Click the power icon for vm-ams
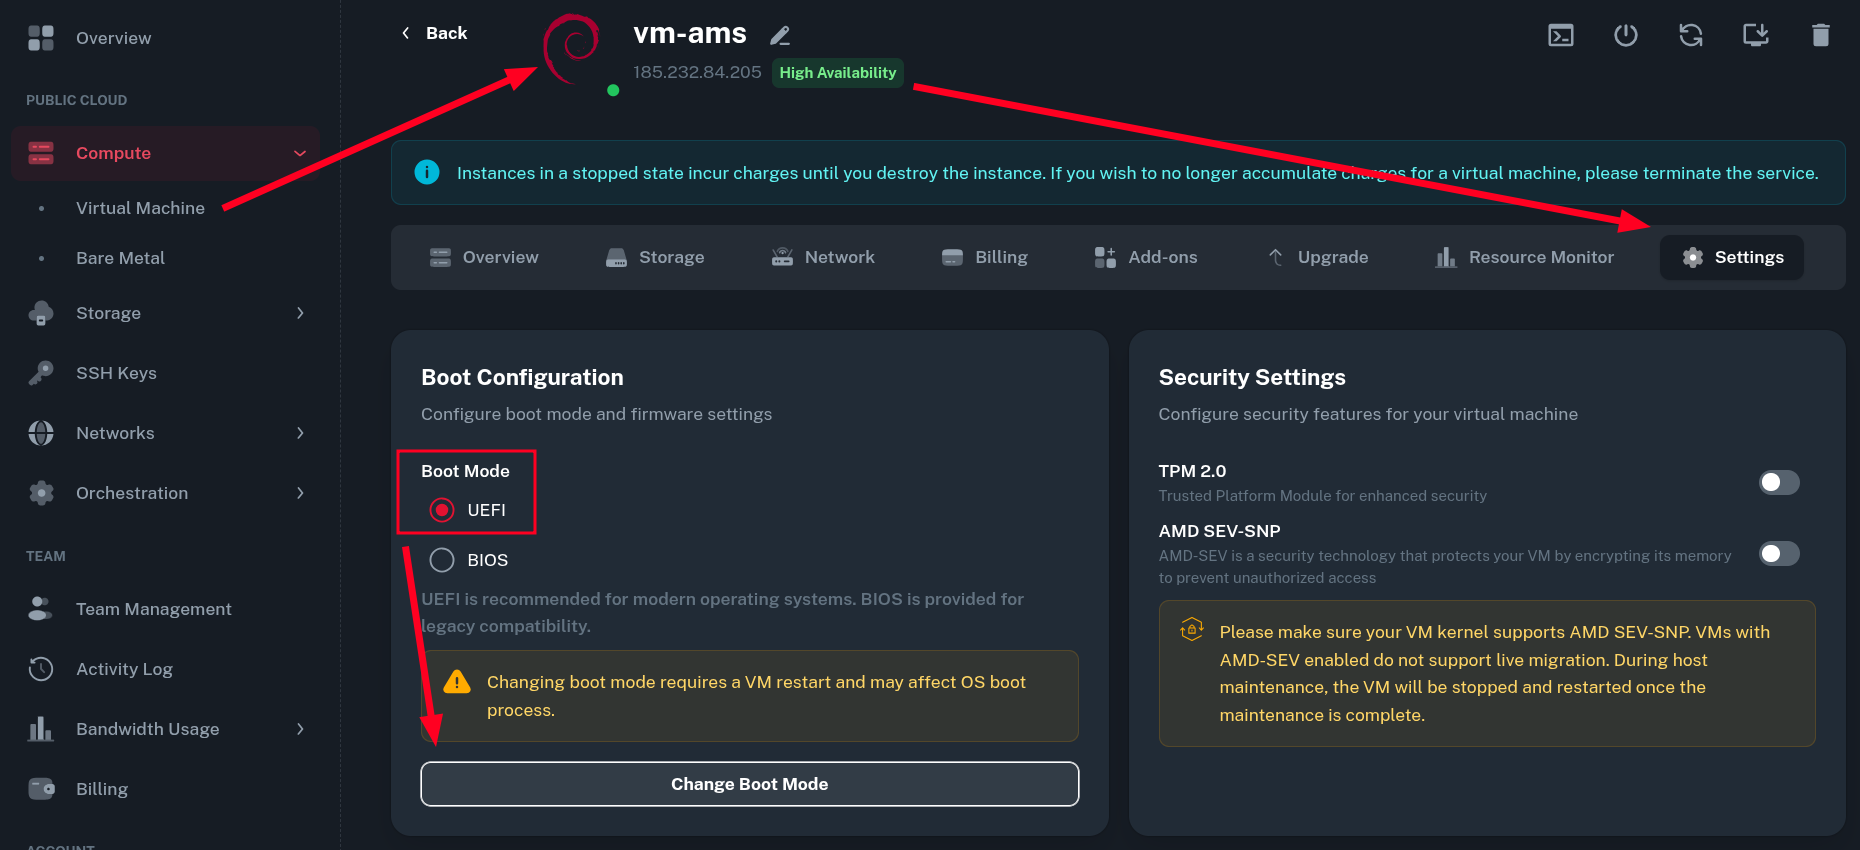Screen dimensions: 1860x850 [x=1625, y=36]
